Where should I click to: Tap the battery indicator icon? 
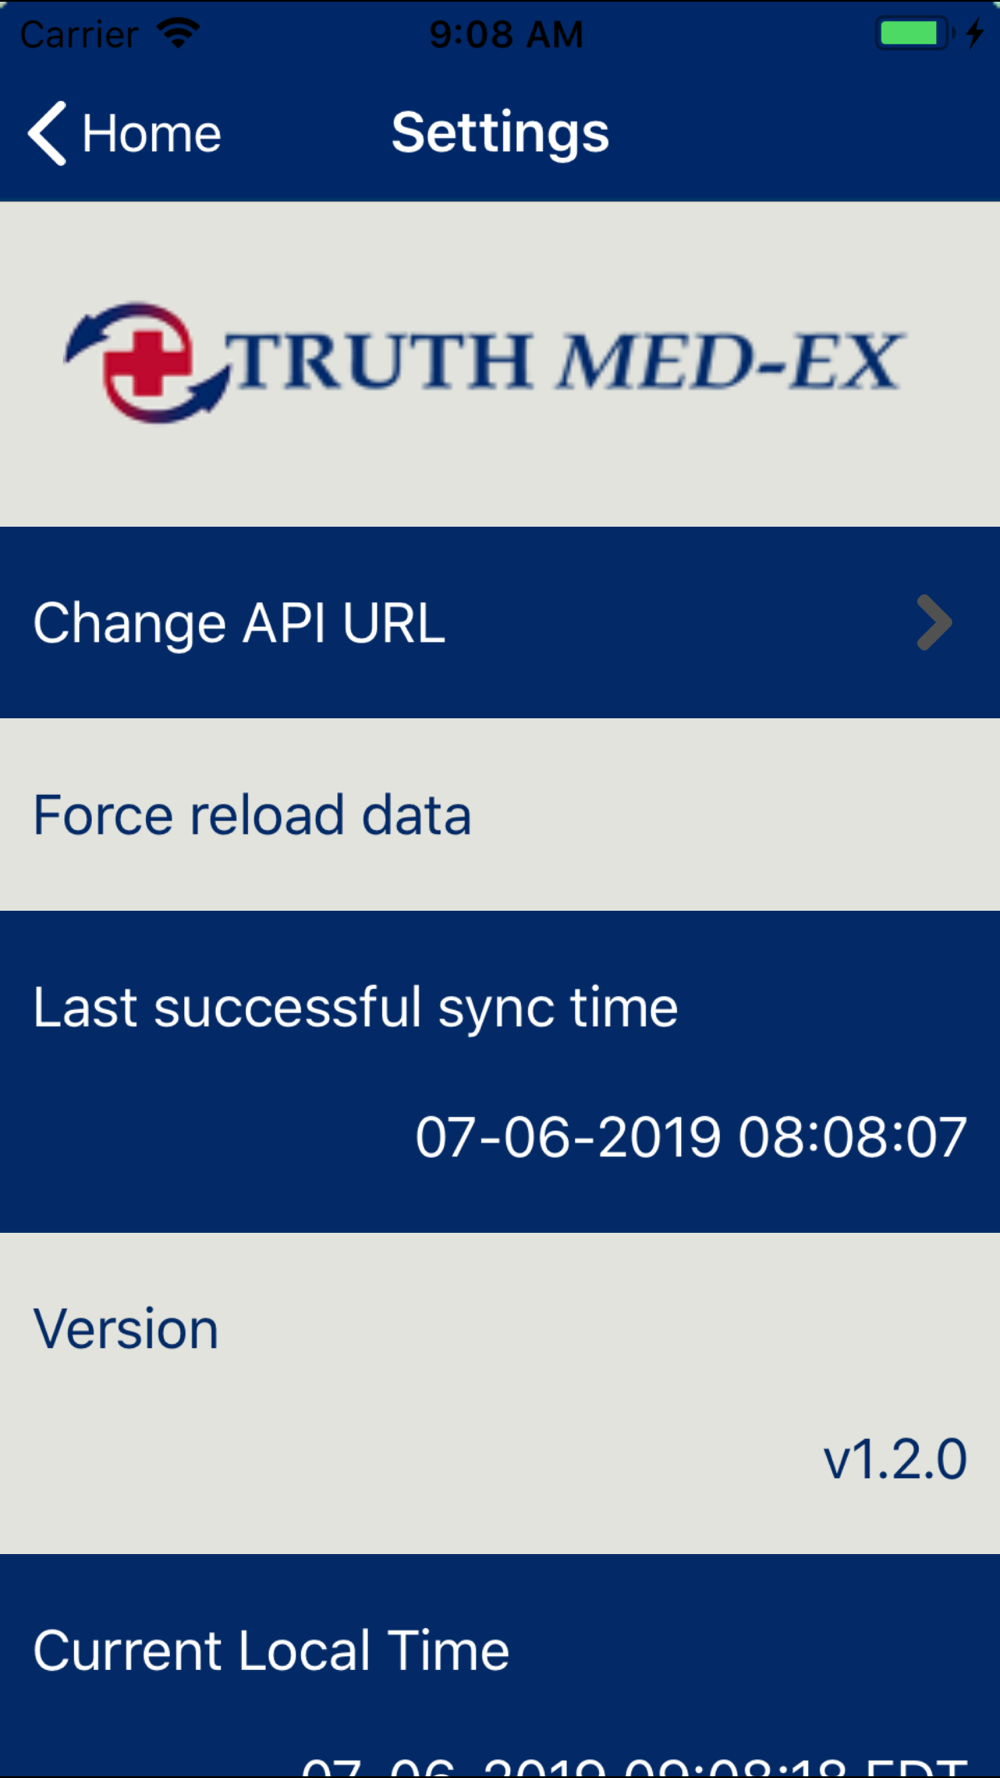[915, 33]
